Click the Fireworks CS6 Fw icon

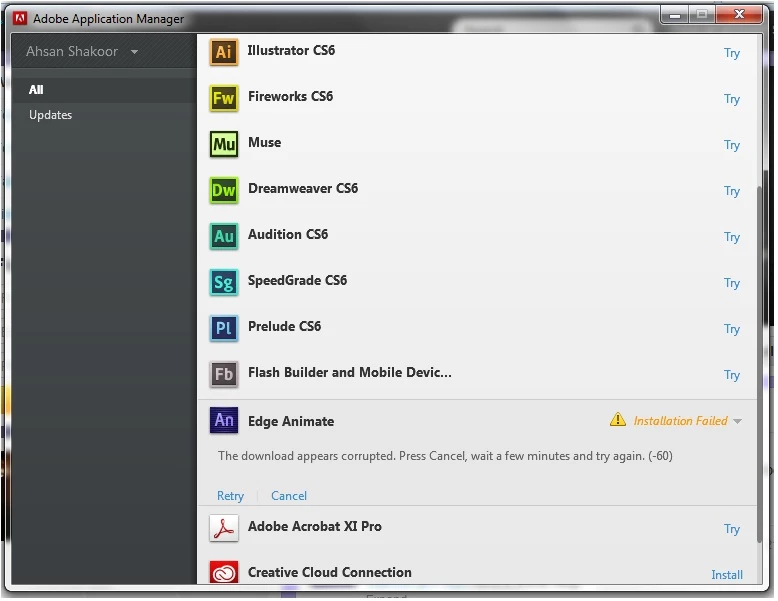[224, 98]
